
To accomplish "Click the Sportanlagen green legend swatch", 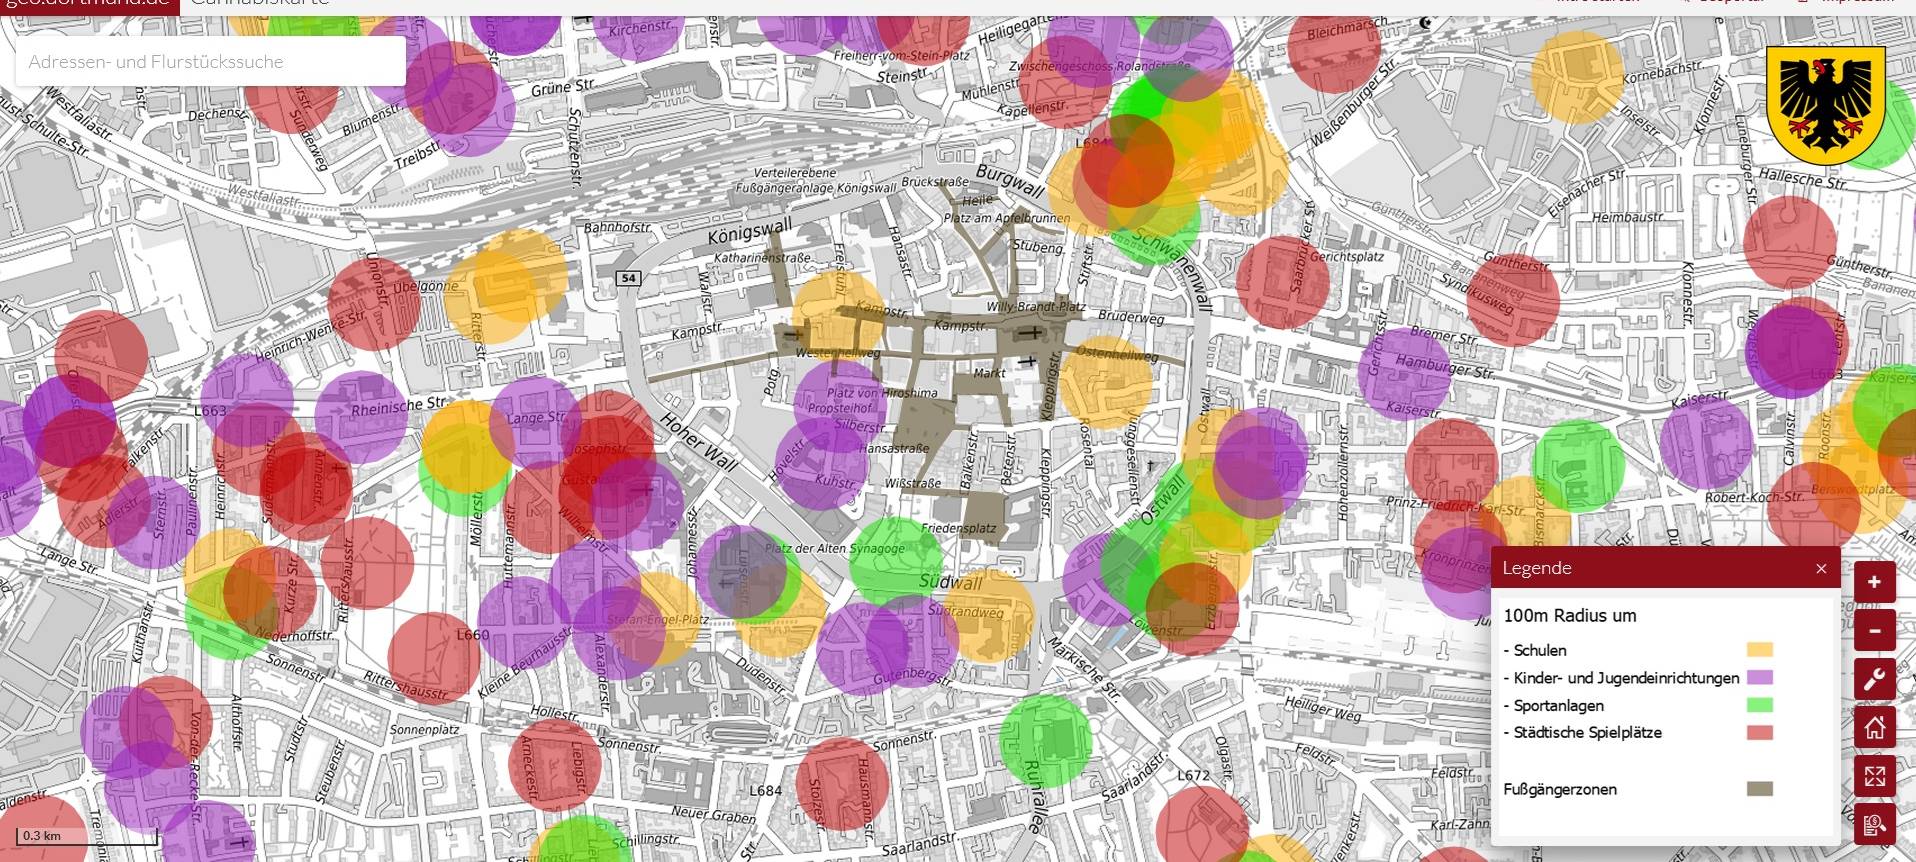I will pos(1759,705).
